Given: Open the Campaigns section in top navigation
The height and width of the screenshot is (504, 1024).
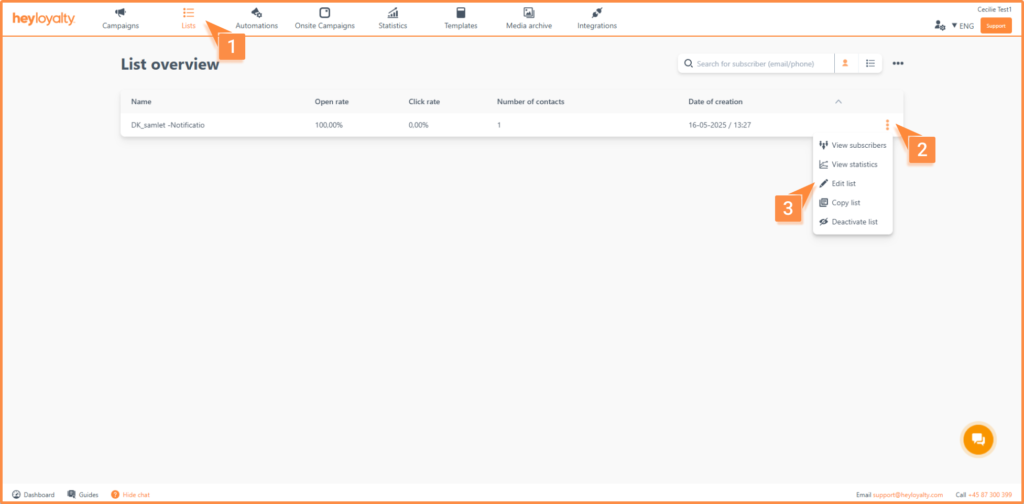Looking at the screenshot, I should point(120,18).
